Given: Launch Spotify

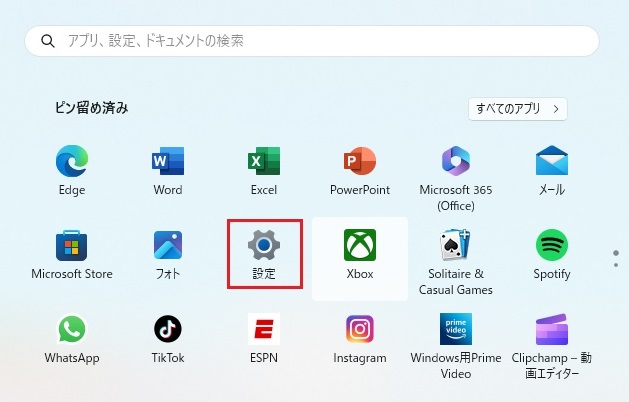Looking at the screenshot, I should pyautogui.click(x=552, y=255).
